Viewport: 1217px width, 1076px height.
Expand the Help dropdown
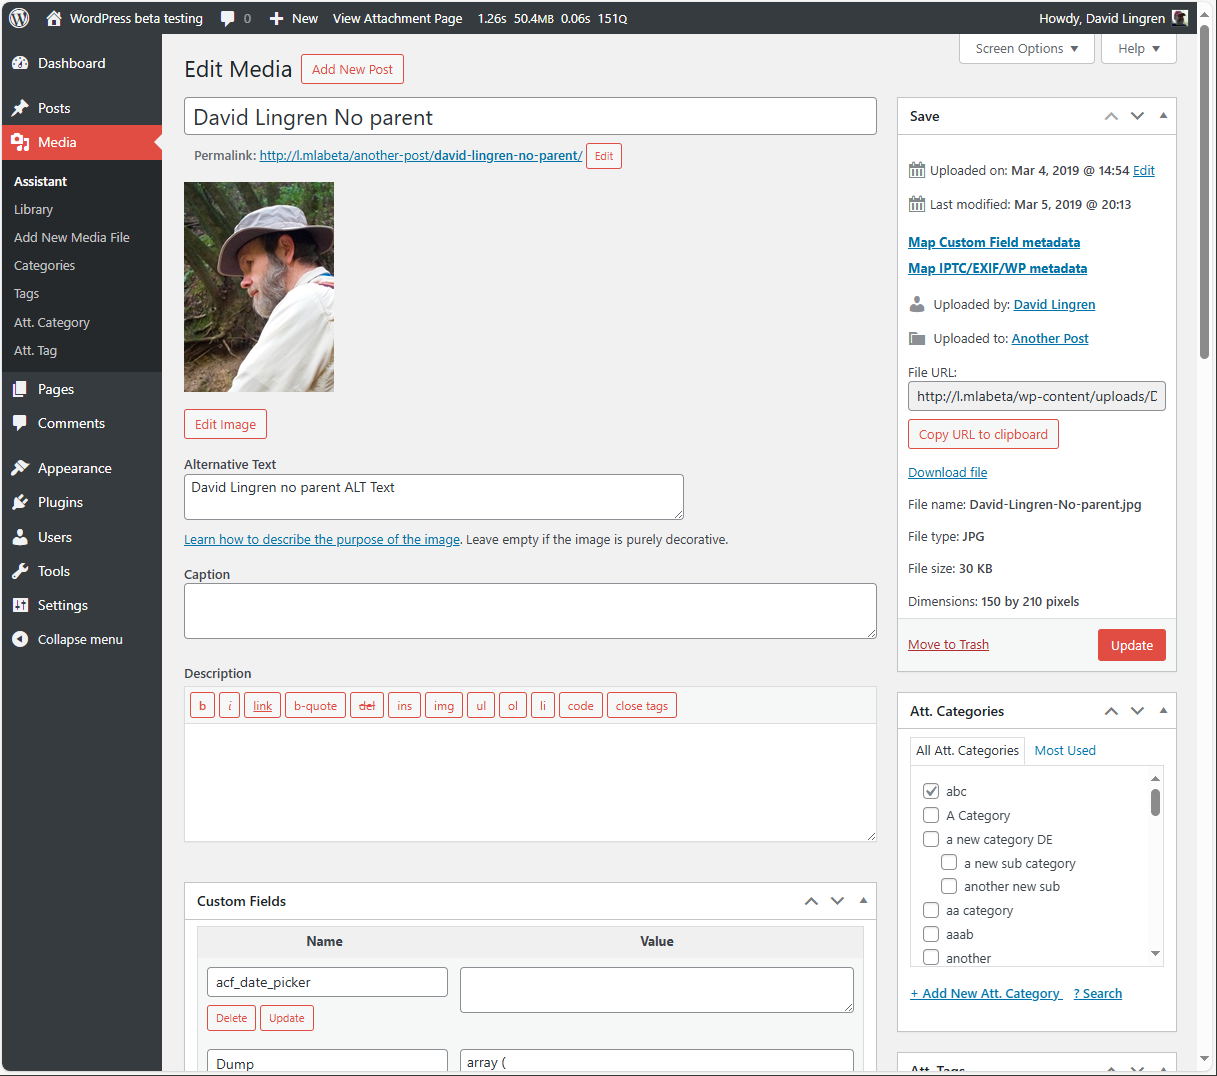pyautogui.click(x=1138, y=48)
